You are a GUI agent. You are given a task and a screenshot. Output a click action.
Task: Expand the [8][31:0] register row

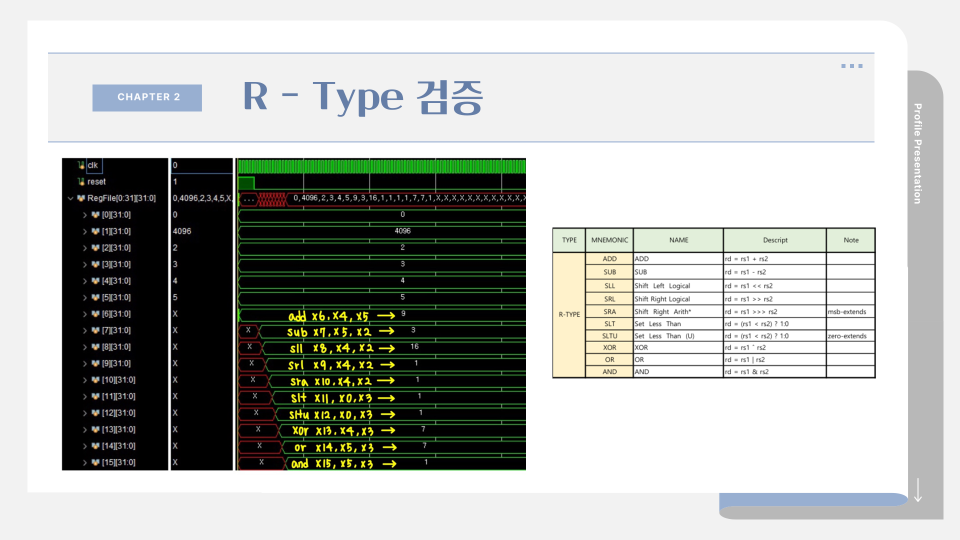pyautogui.click(x=84, y=347)
